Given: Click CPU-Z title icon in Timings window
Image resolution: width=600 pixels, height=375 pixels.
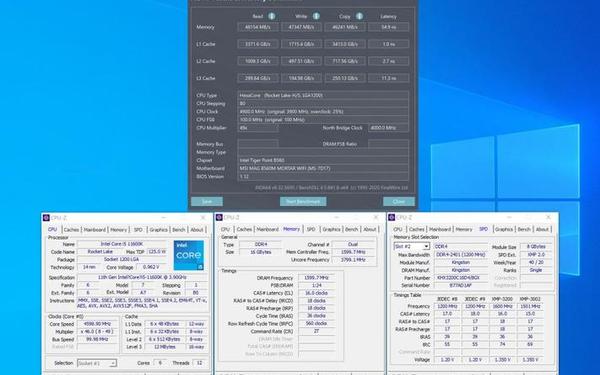Looking at the screenshot, I should coord(219,217).
